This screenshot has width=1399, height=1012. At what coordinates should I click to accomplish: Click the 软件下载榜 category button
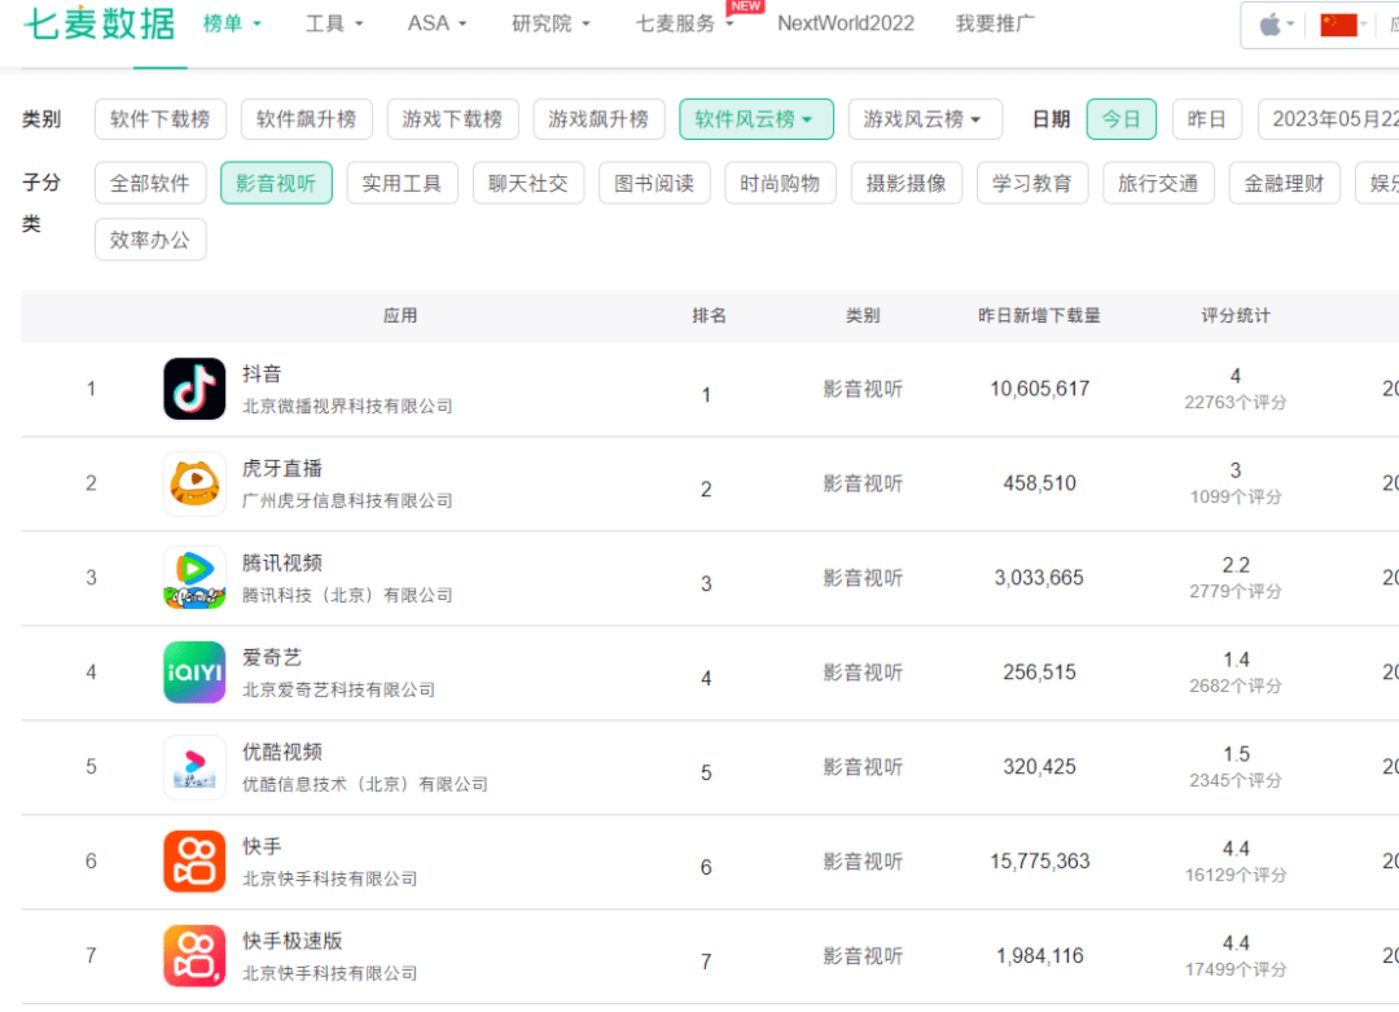160,119
